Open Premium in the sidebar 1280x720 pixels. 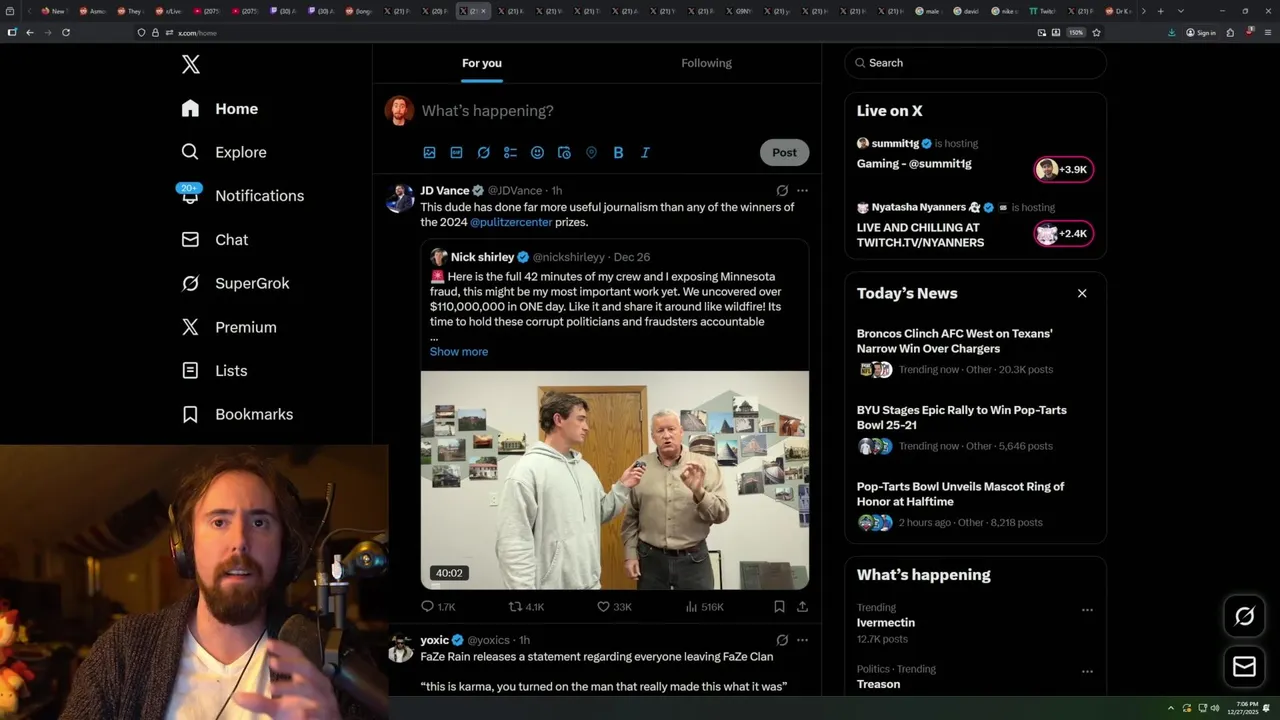(x=228, y=327)
